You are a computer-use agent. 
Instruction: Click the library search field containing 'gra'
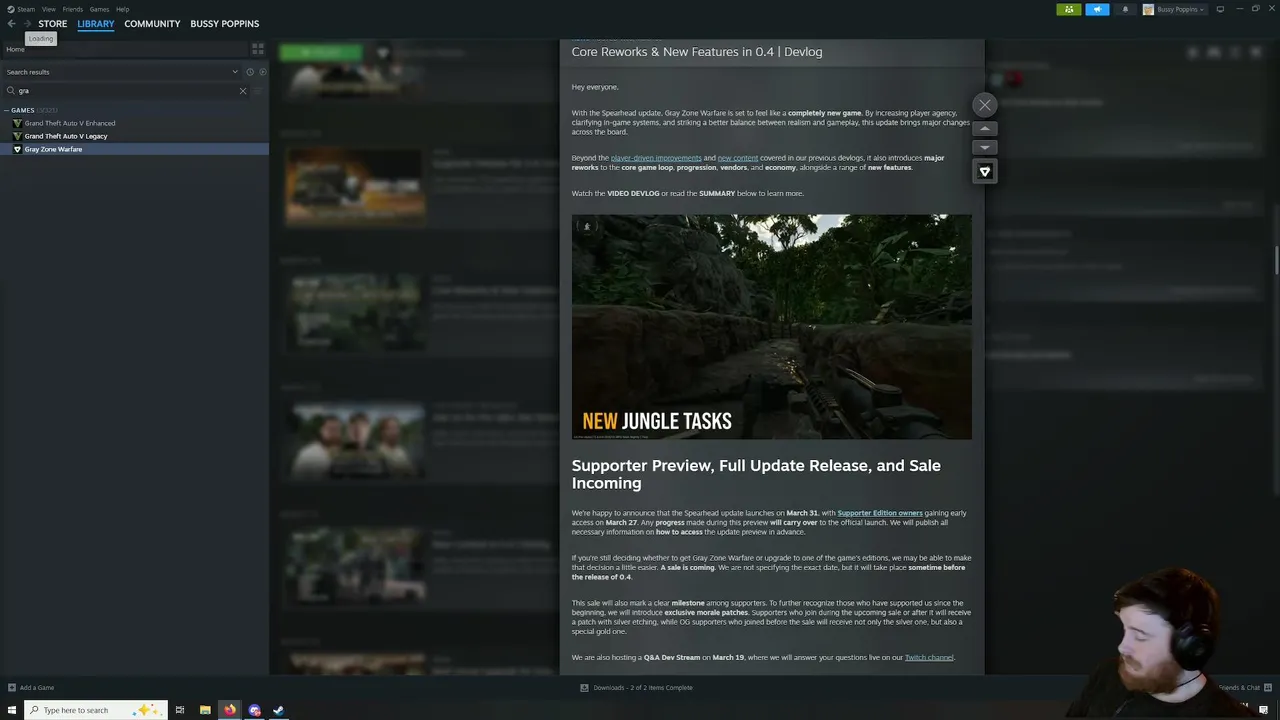(x=125, y=91)
